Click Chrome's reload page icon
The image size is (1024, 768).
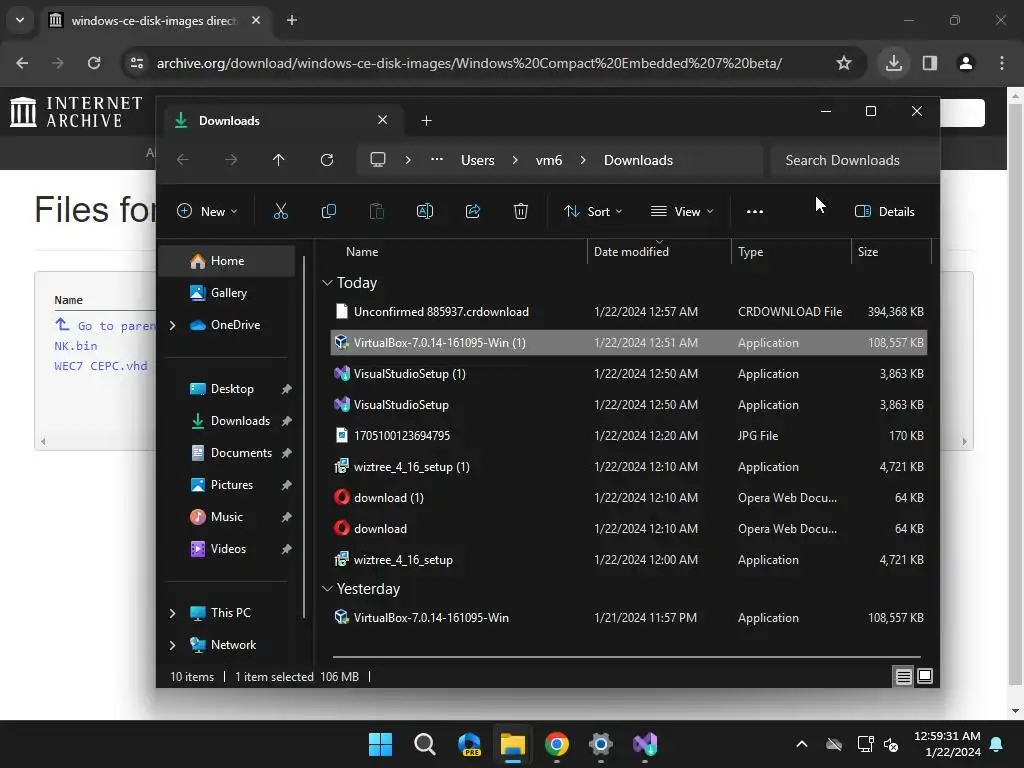[x=94, y=63]
